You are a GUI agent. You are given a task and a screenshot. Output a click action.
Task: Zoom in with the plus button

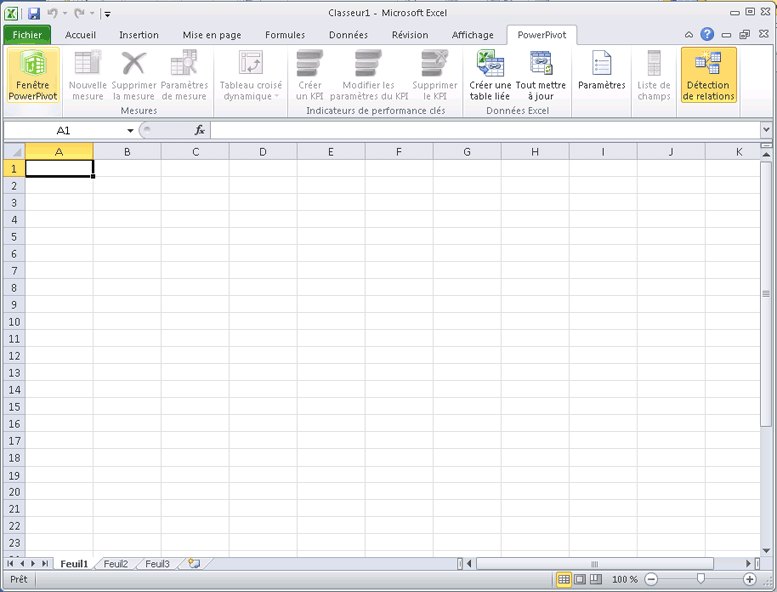750,579
